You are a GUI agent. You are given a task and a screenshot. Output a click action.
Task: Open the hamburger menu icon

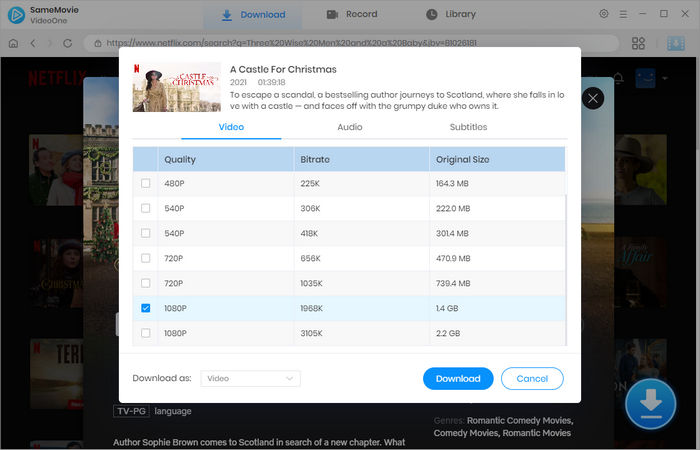click(623, 14)
